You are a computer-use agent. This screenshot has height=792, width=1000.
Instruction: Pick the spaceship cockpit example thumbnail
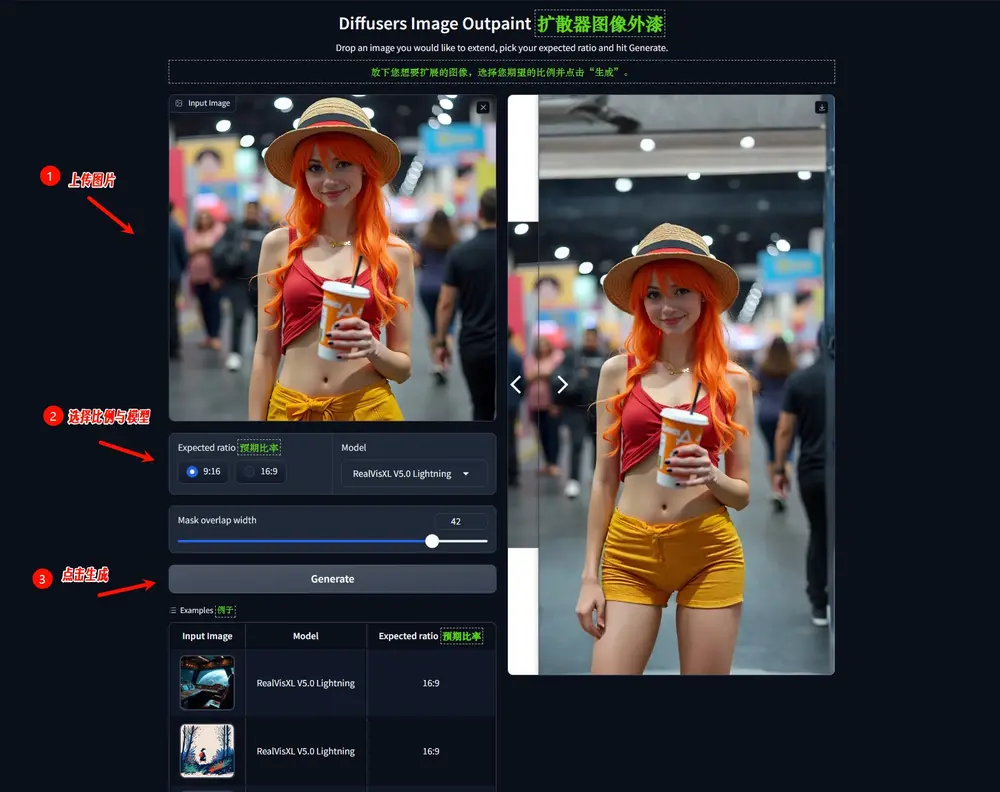207,682
